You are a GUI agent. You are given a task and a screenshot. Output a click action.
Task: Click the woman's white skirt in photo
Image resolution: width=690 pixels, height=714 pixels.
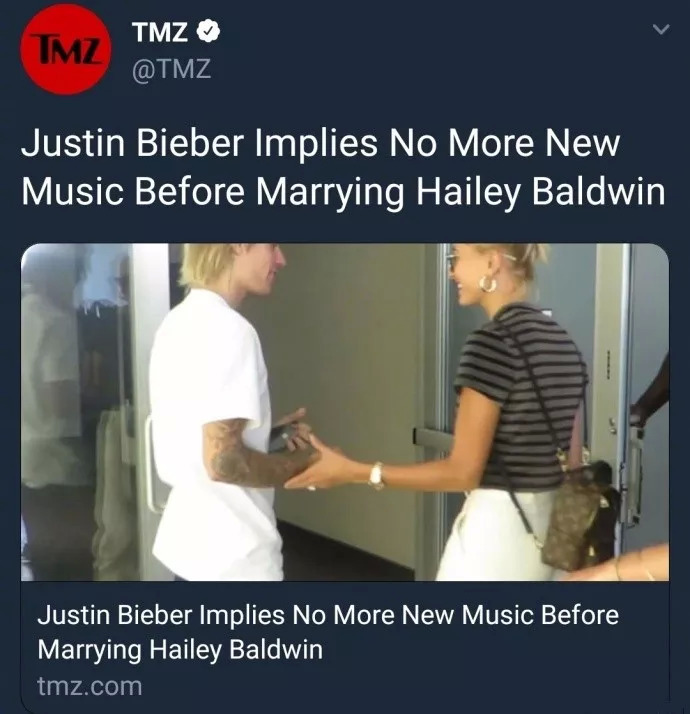pyautogui.click(x=494, y=535)
